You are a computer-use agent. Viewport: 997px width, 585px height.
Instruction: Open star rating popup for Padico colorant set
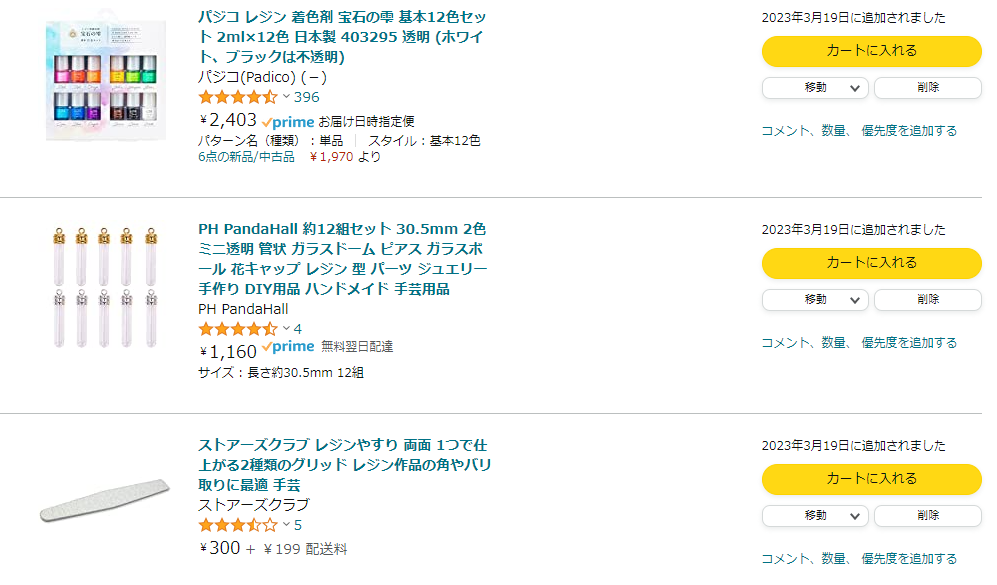pos(238,97)
